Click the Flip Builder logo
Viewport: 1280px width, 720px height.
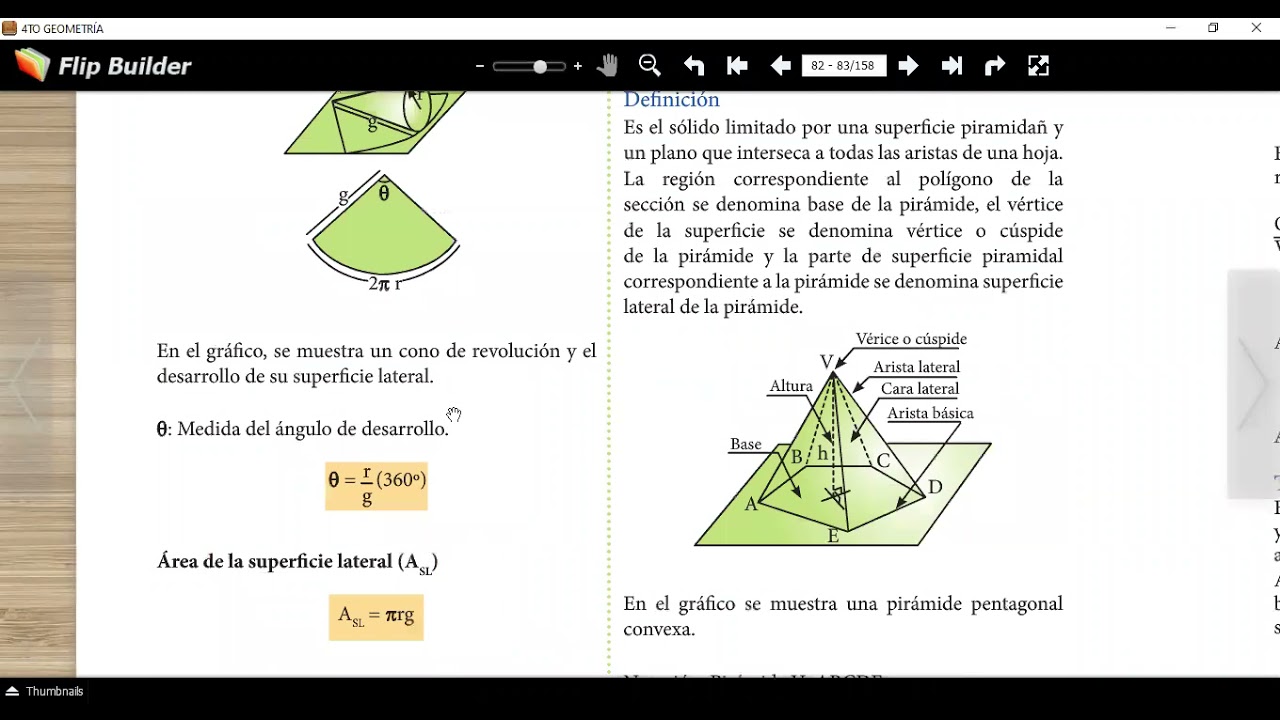(103, 66)
